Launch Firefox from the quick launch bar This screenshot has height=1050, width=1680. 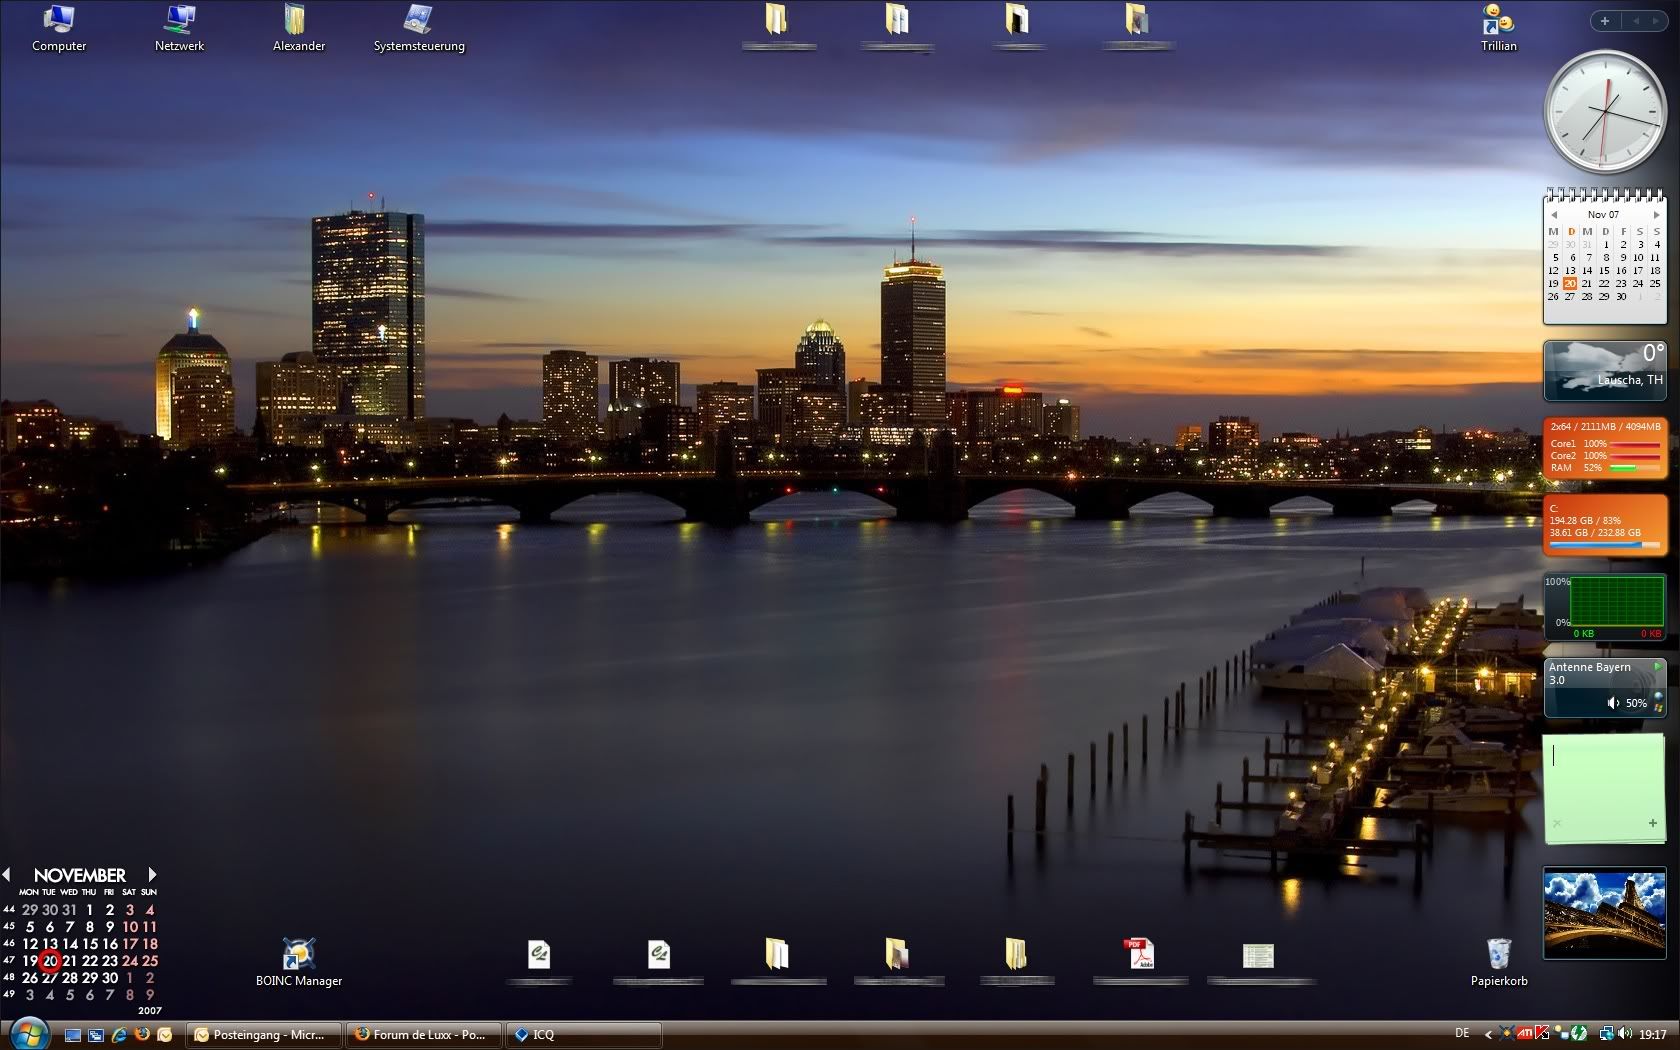point(142,1035)
